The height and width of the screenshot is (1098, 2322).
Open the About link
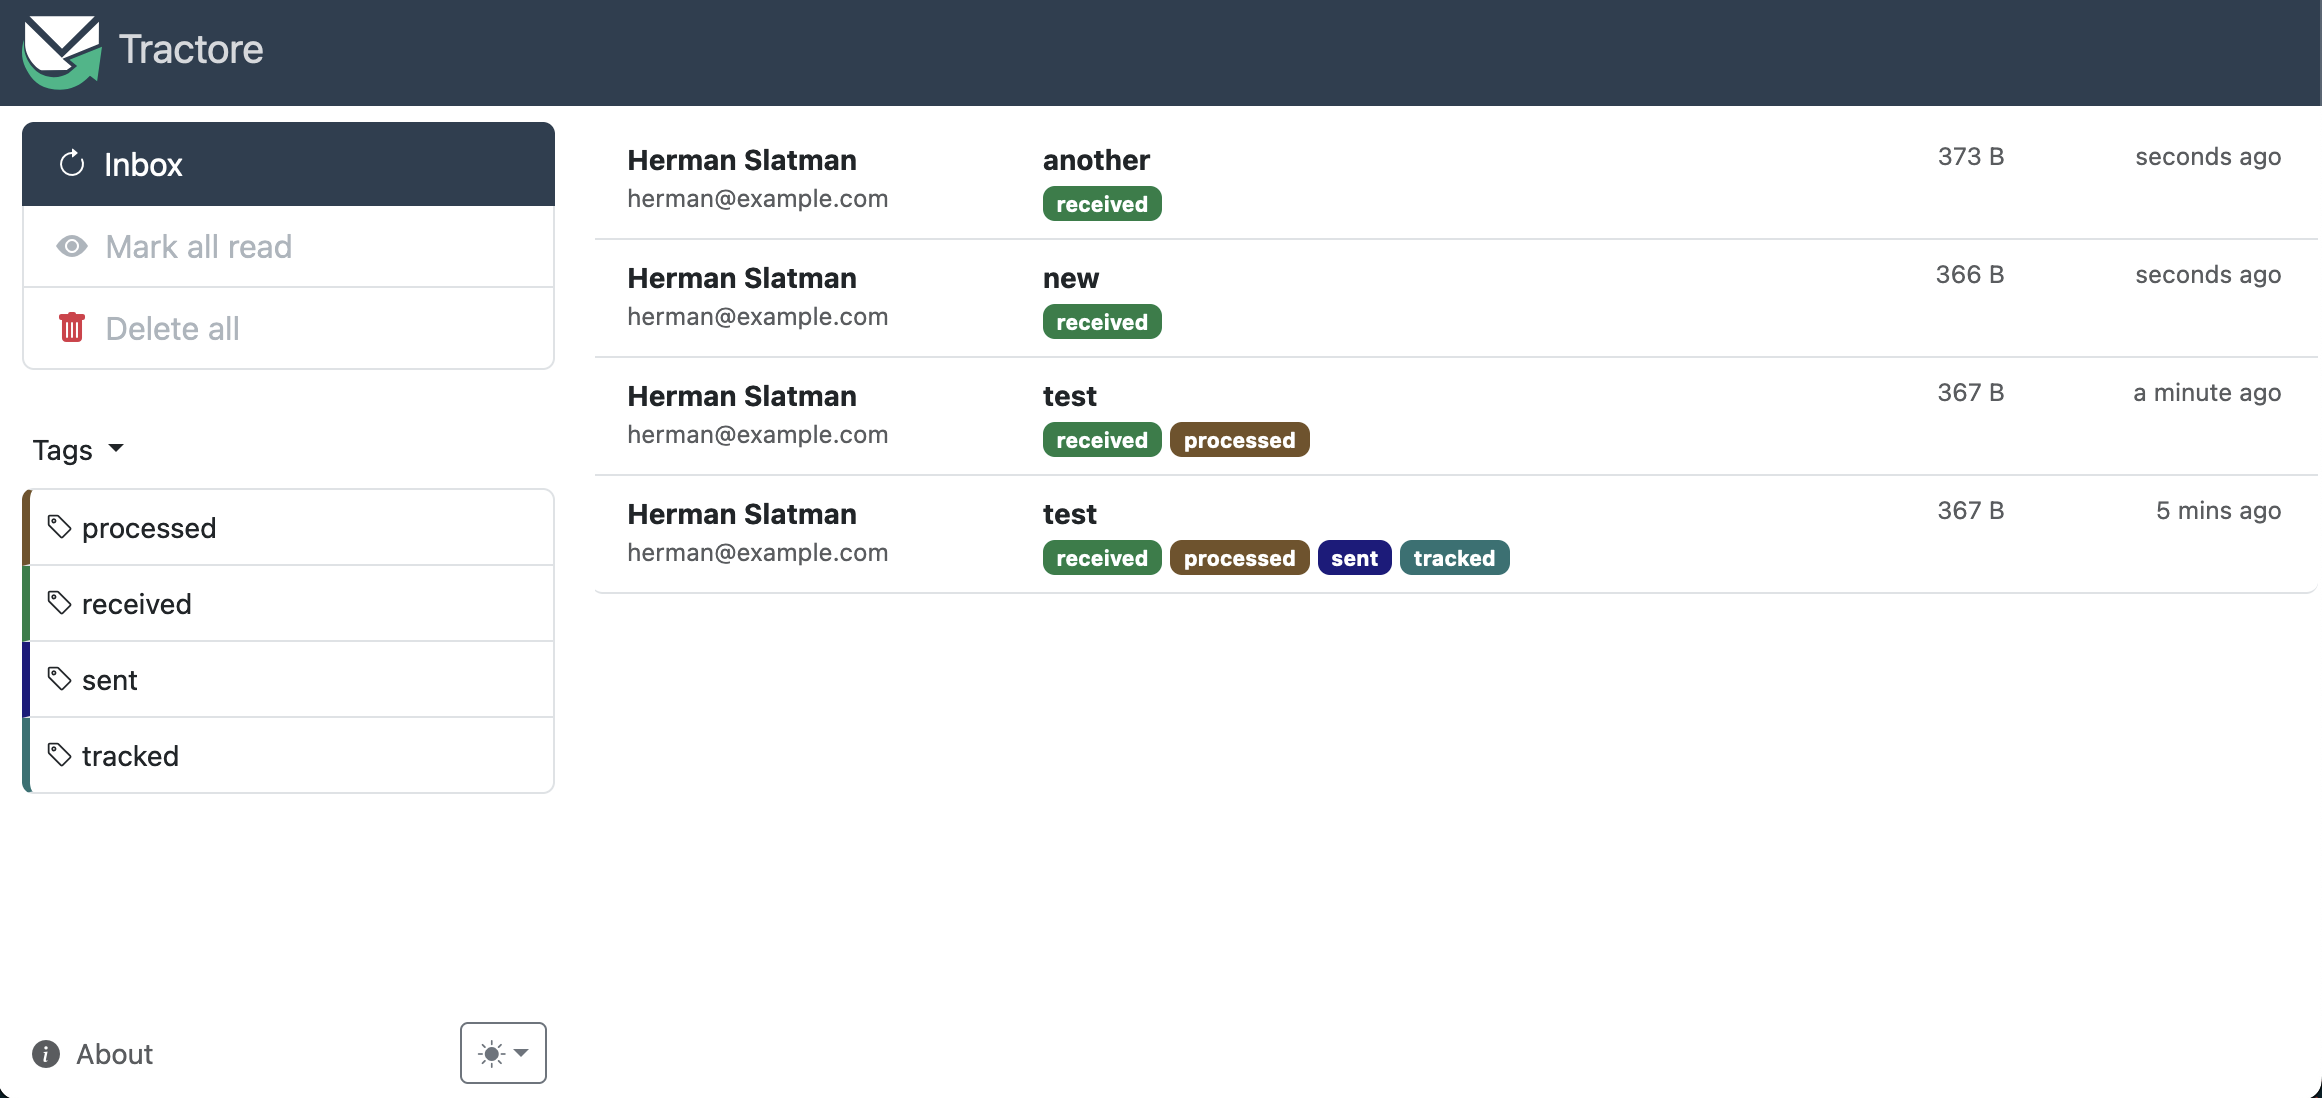tap(114, 1054)
